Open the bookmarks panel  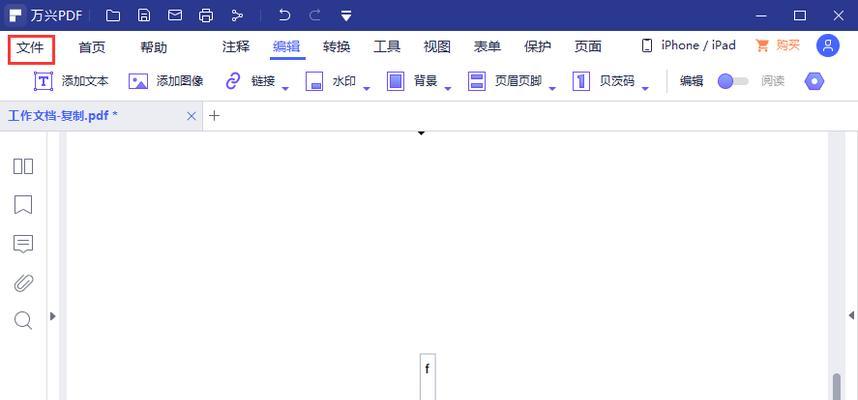point(23,205)
